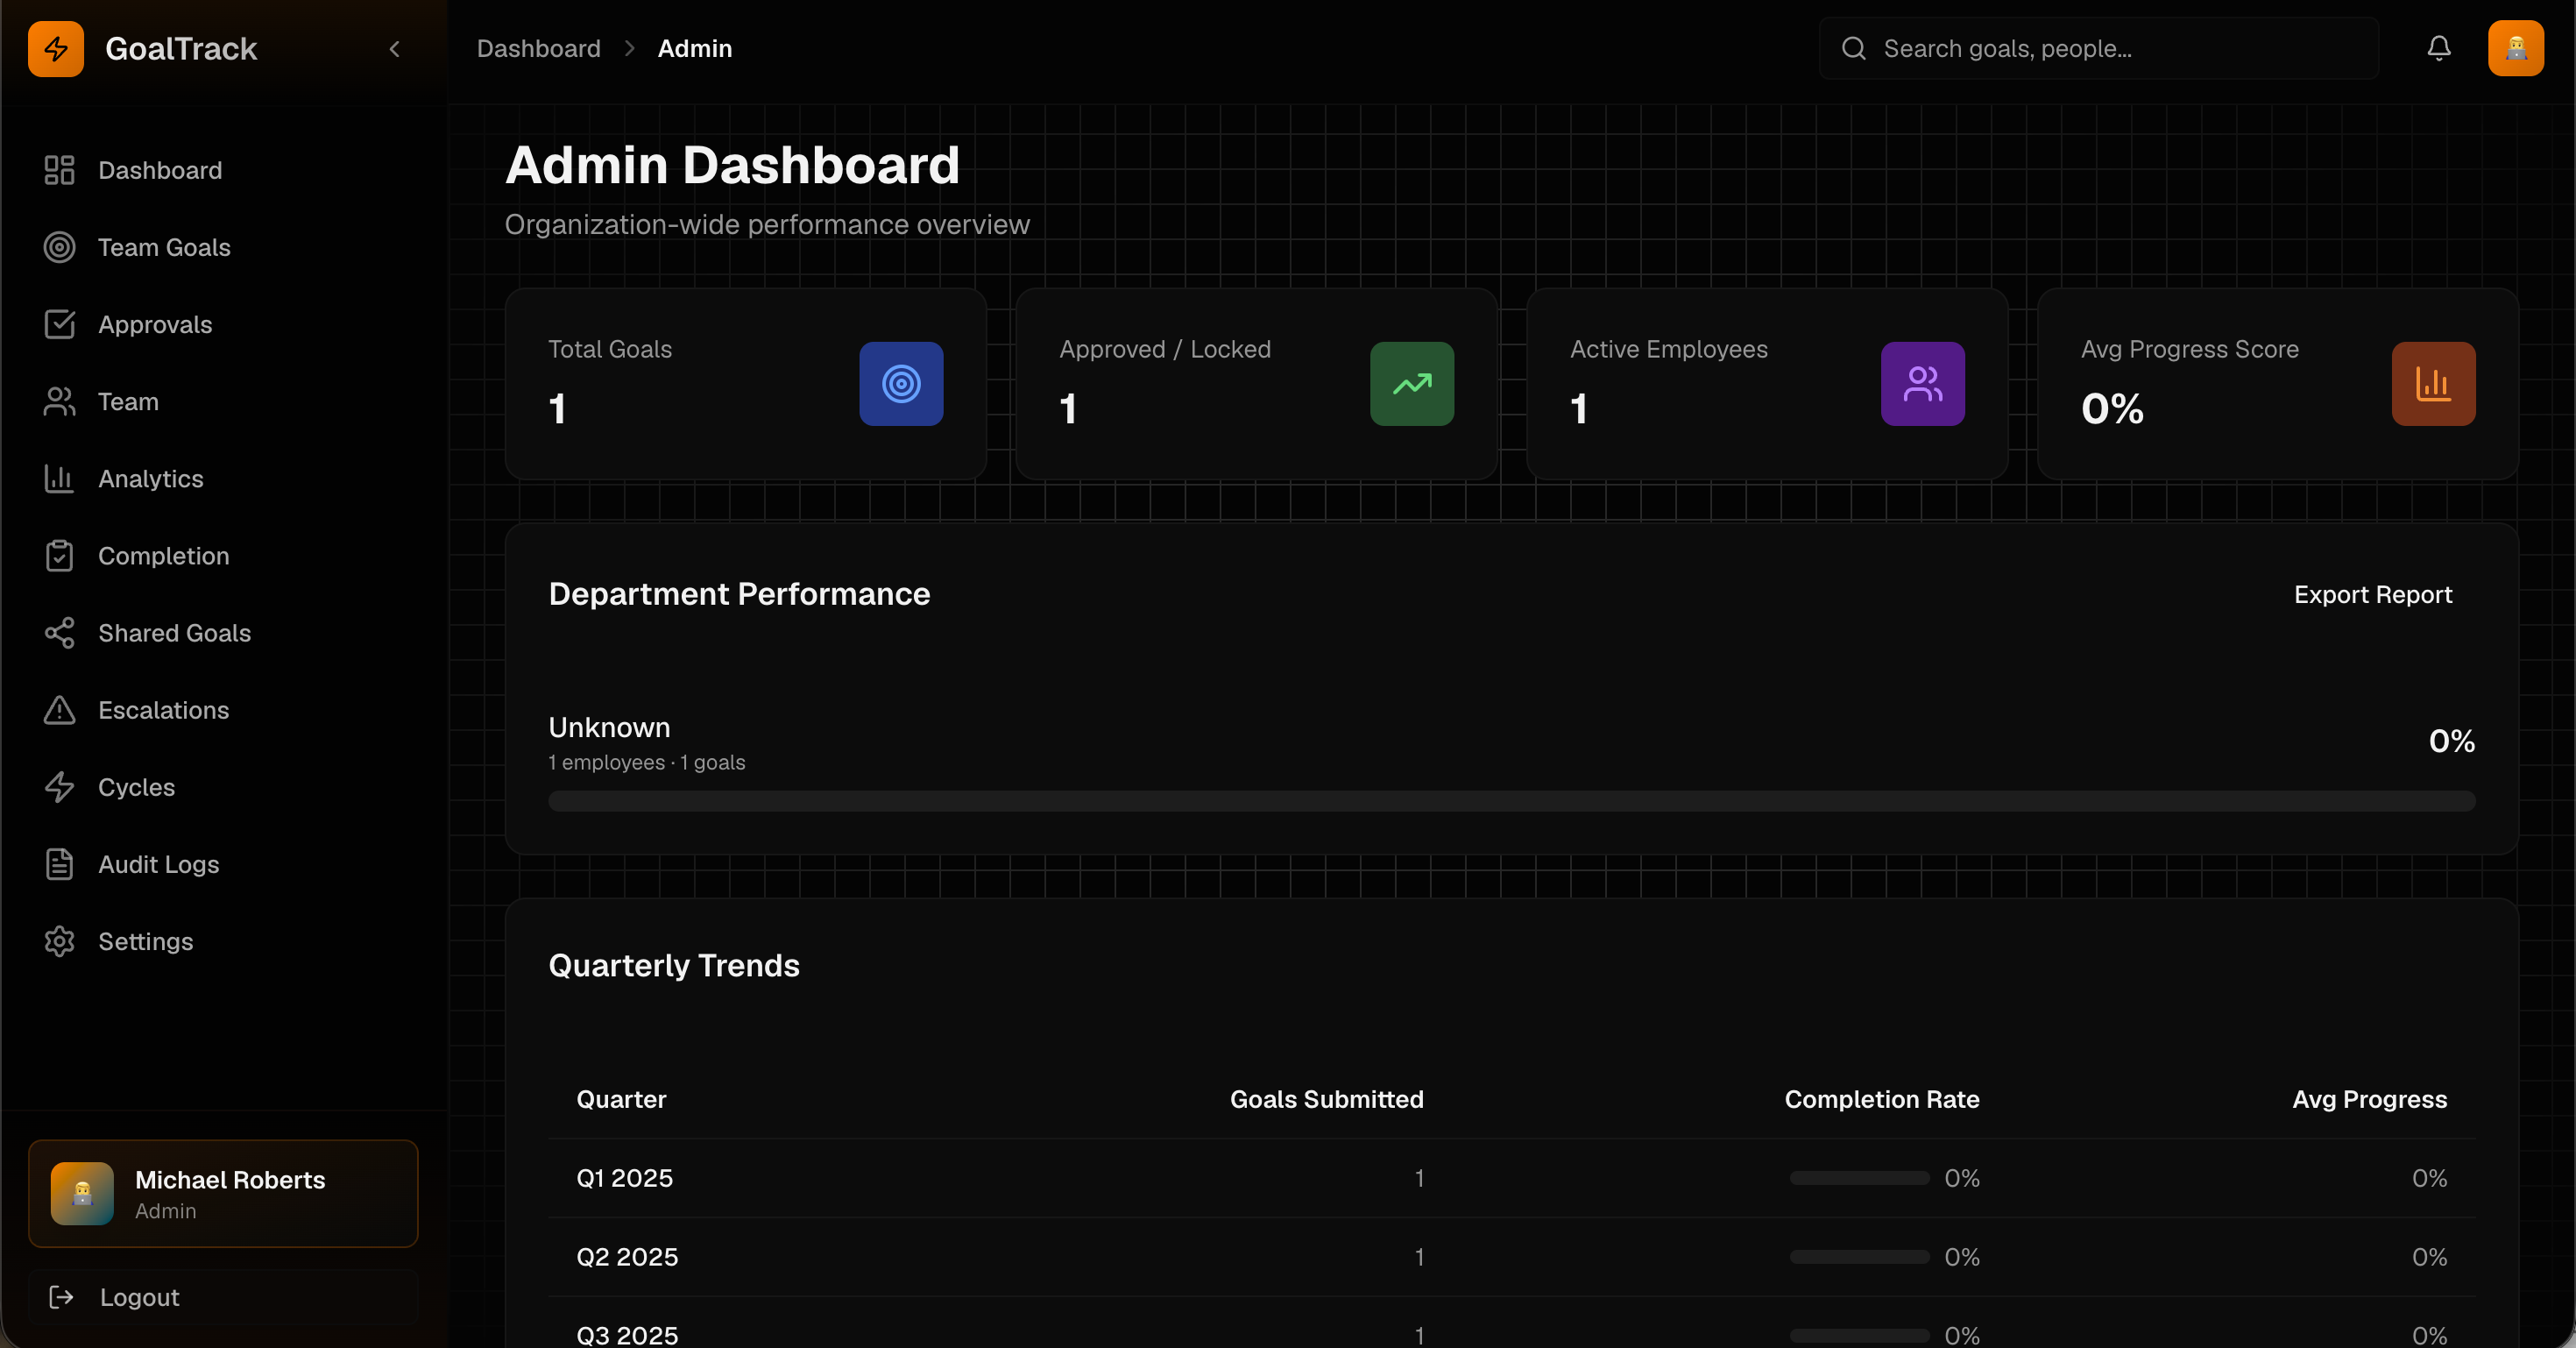
Task: Select the Q2 2025 row label
Action: (627, 1256)
